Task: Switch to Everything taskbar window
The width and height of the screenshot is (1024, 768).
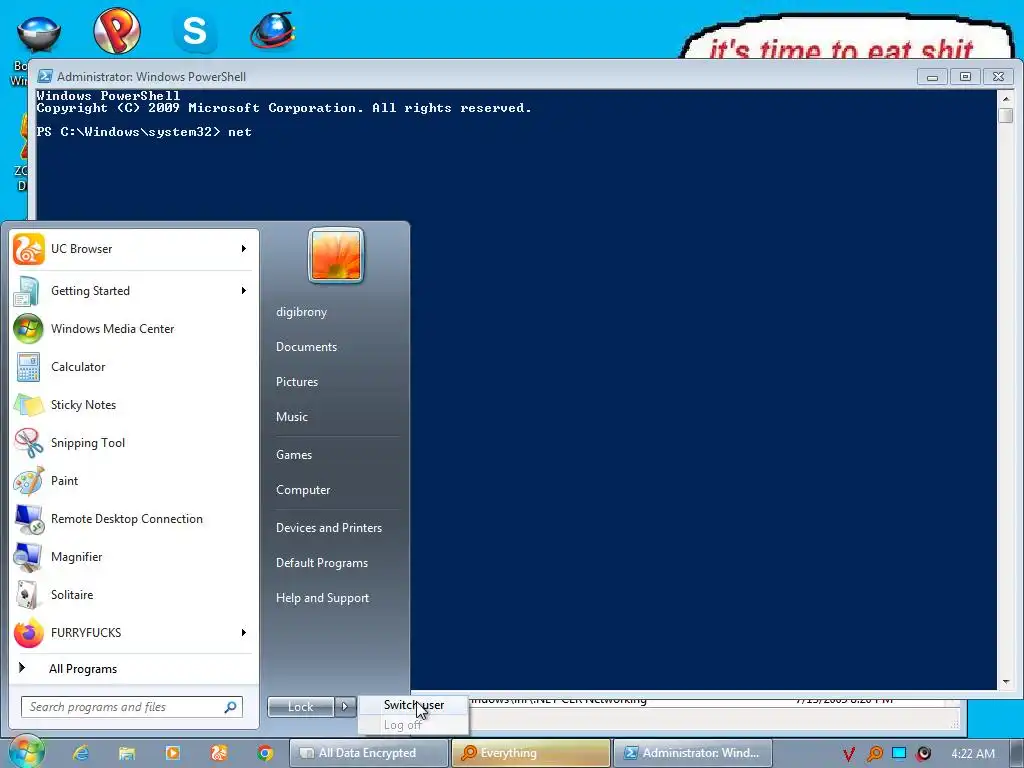Action: 530,753
